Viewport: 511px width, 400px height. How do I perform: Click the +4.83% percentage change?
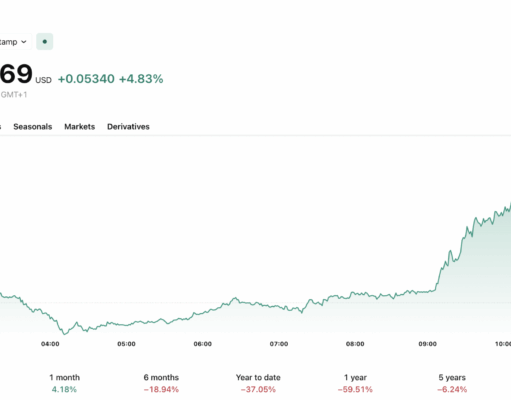click(141, 79)
